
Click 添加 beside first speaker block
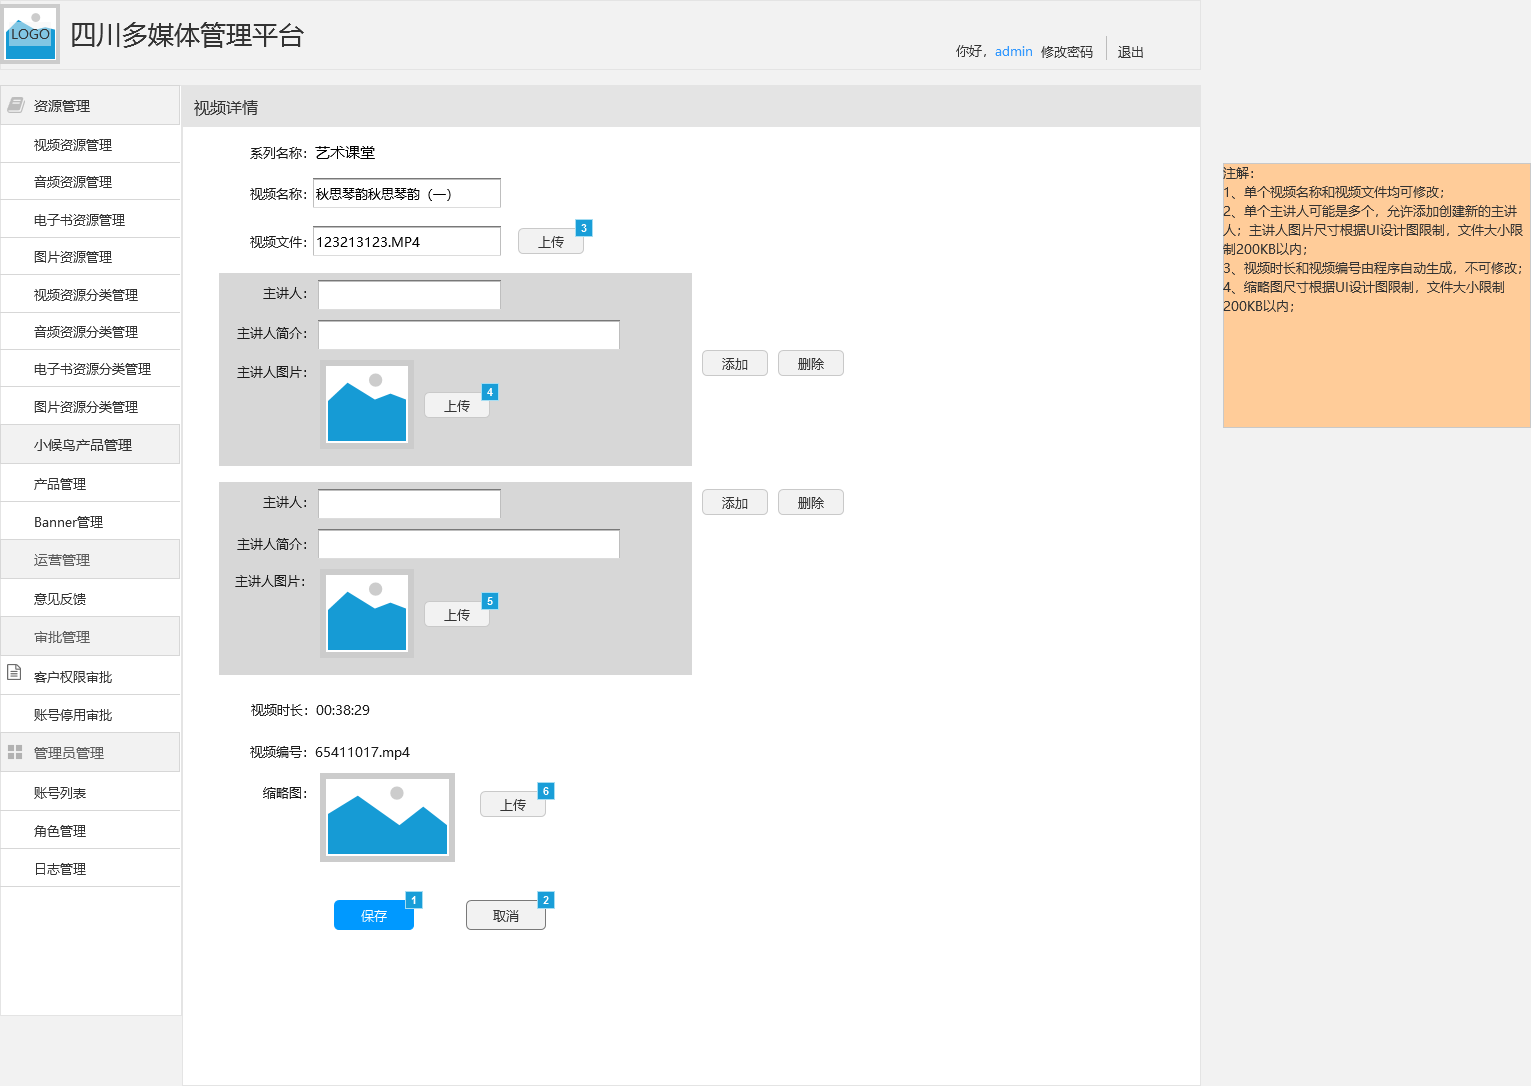click(735, 363)
